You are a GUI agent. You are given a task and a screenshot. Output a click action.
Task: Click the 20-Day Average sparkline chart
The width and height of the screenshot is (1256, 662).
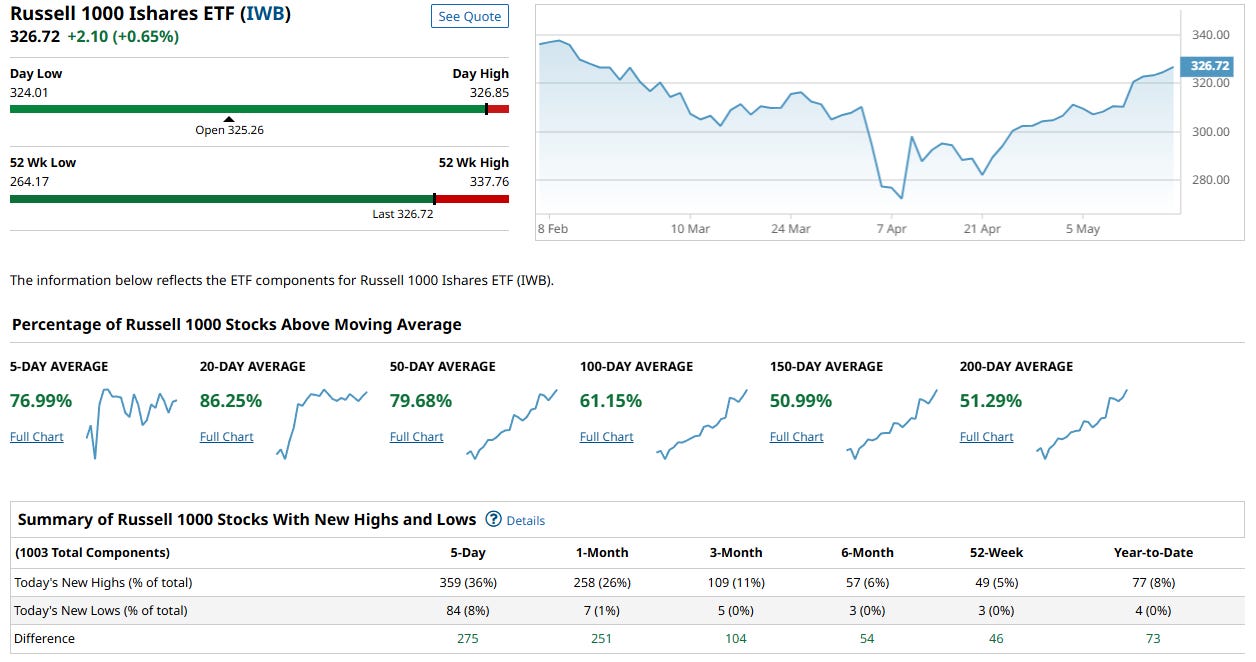(322, 424)
